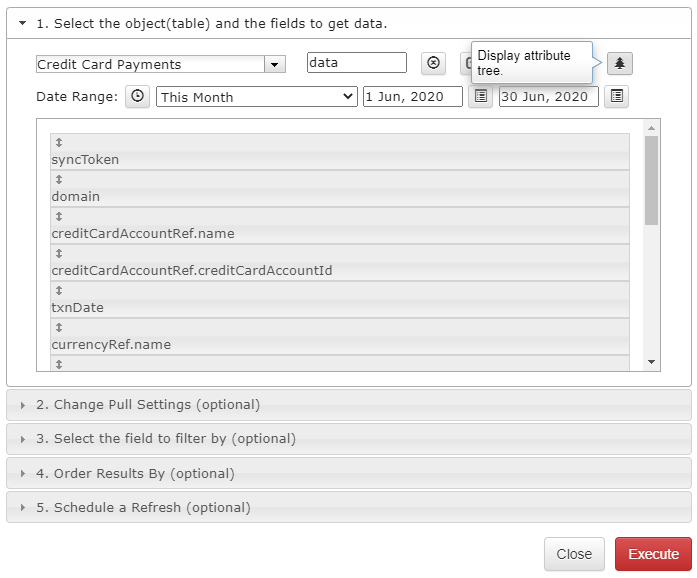Click the field list scrollbar down arrow
697x578 pixels.
click(x=651, y=362)
